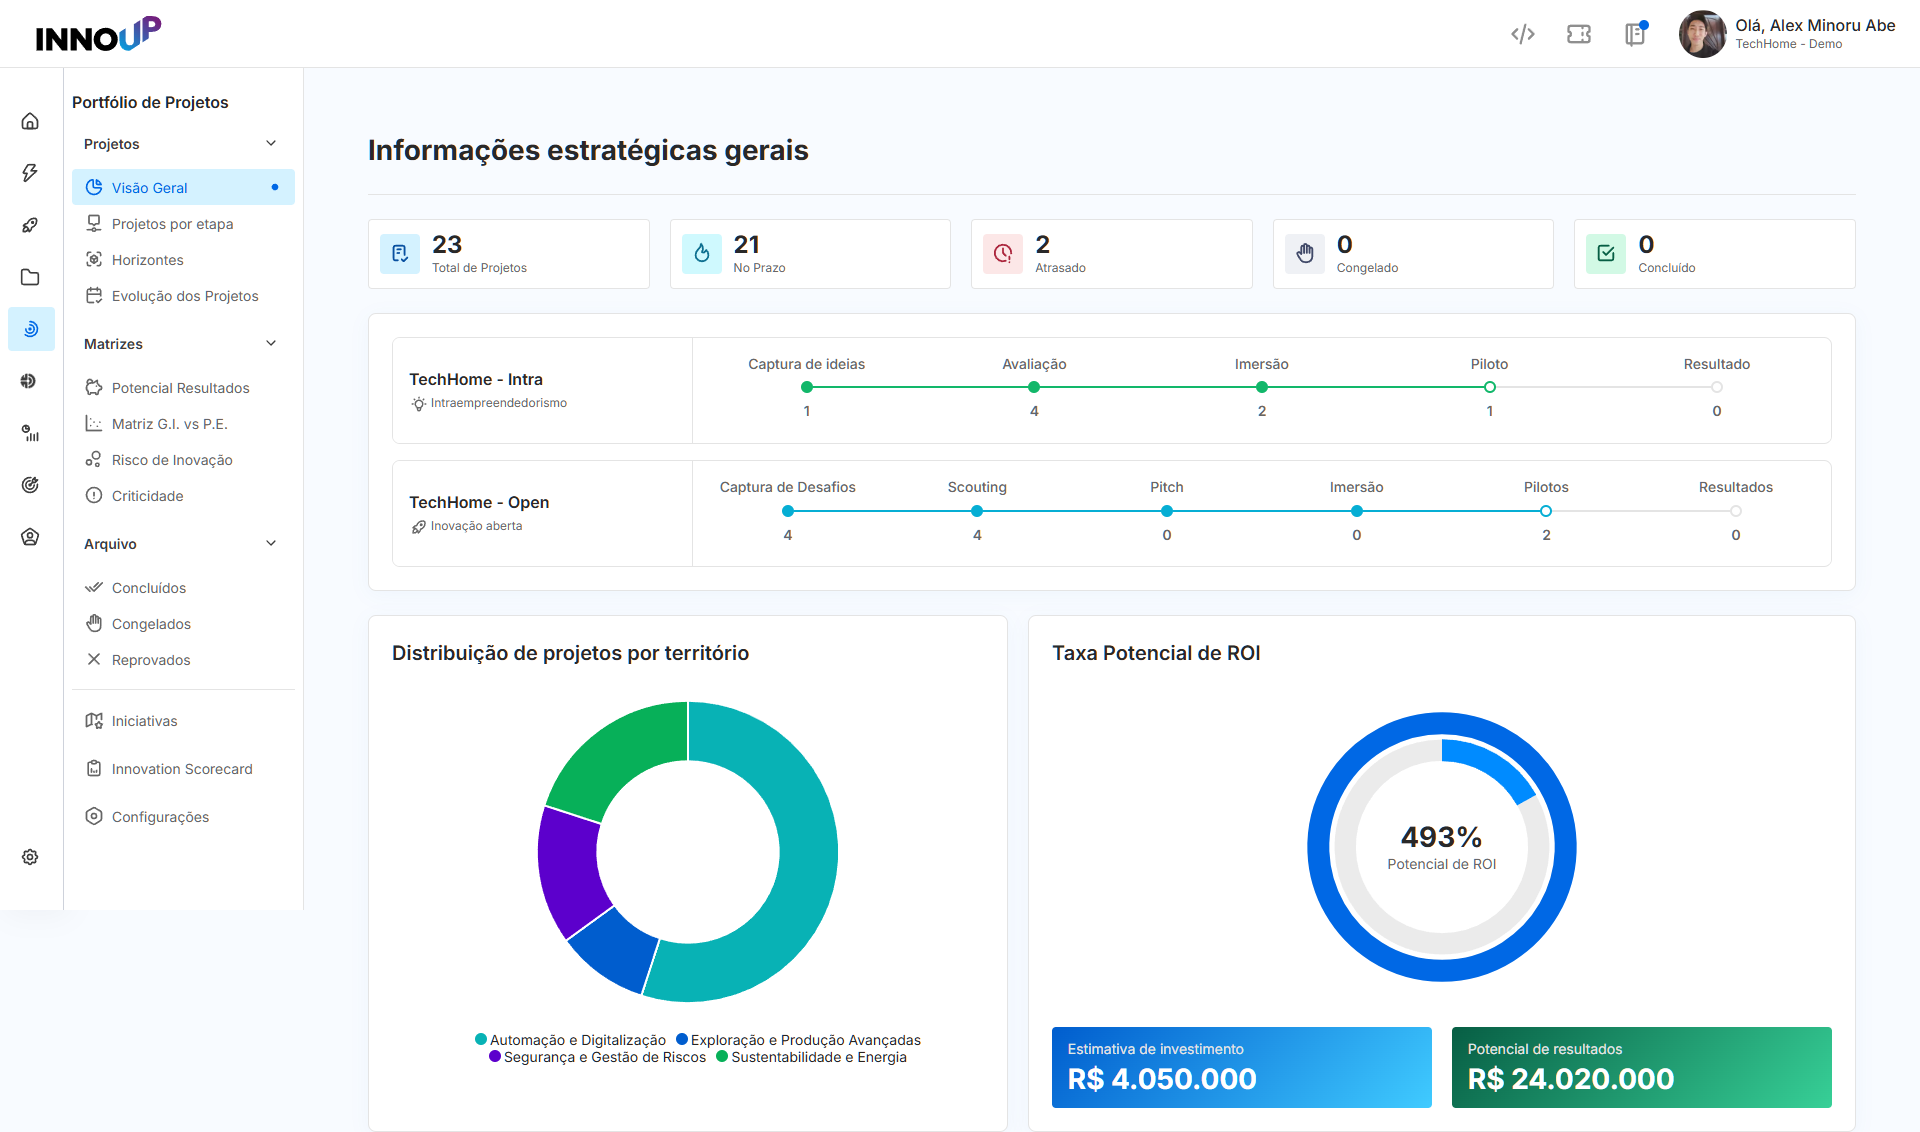Click the code brackets icon in header
Screen dimensions: 1920x1132
coord(1523,34)
